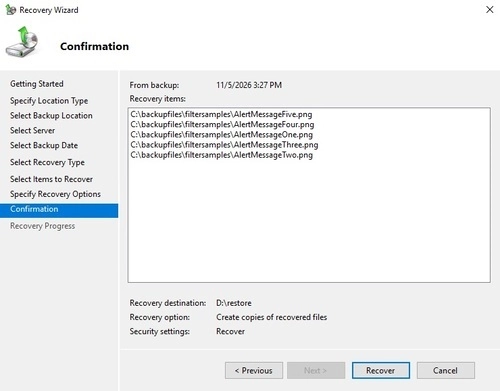Click the Security settings value 'Recover'
This screenshot has width=500, height=391.
(230, 331)
